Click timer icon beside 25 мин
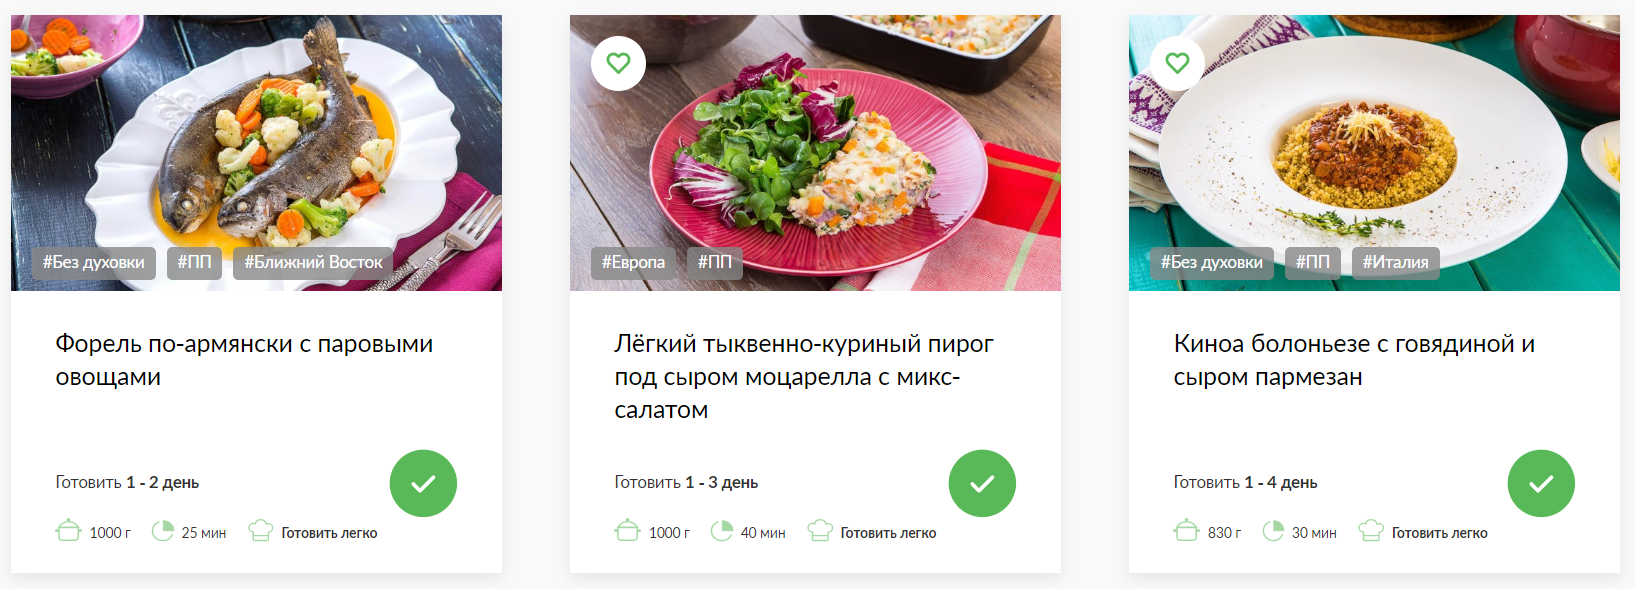The height and width of the screenshot is (589, 1635). [x=162, y=530]
